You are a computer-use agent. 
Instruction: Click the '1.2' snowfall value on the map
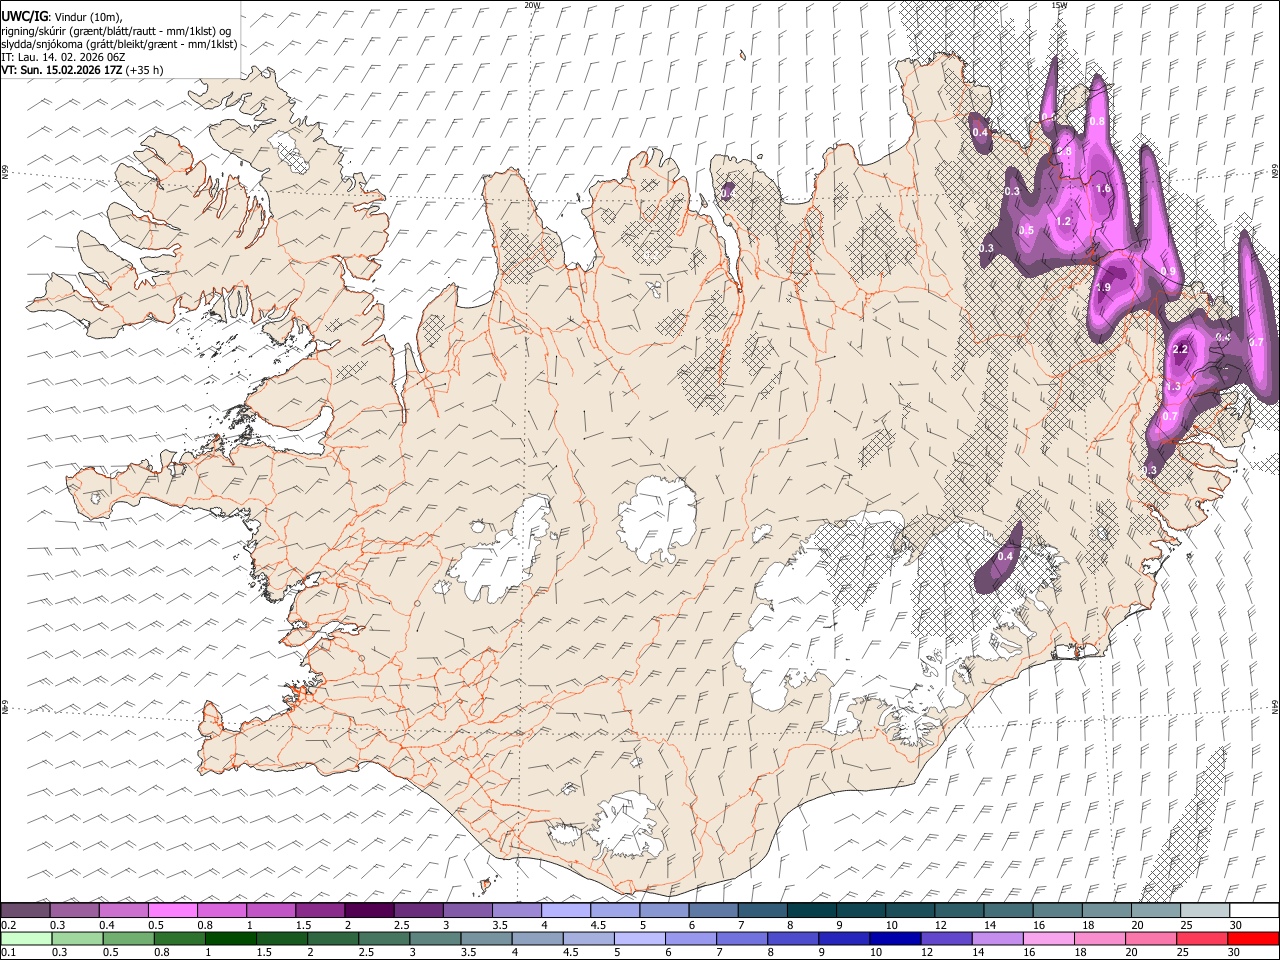pos(1063,221)
